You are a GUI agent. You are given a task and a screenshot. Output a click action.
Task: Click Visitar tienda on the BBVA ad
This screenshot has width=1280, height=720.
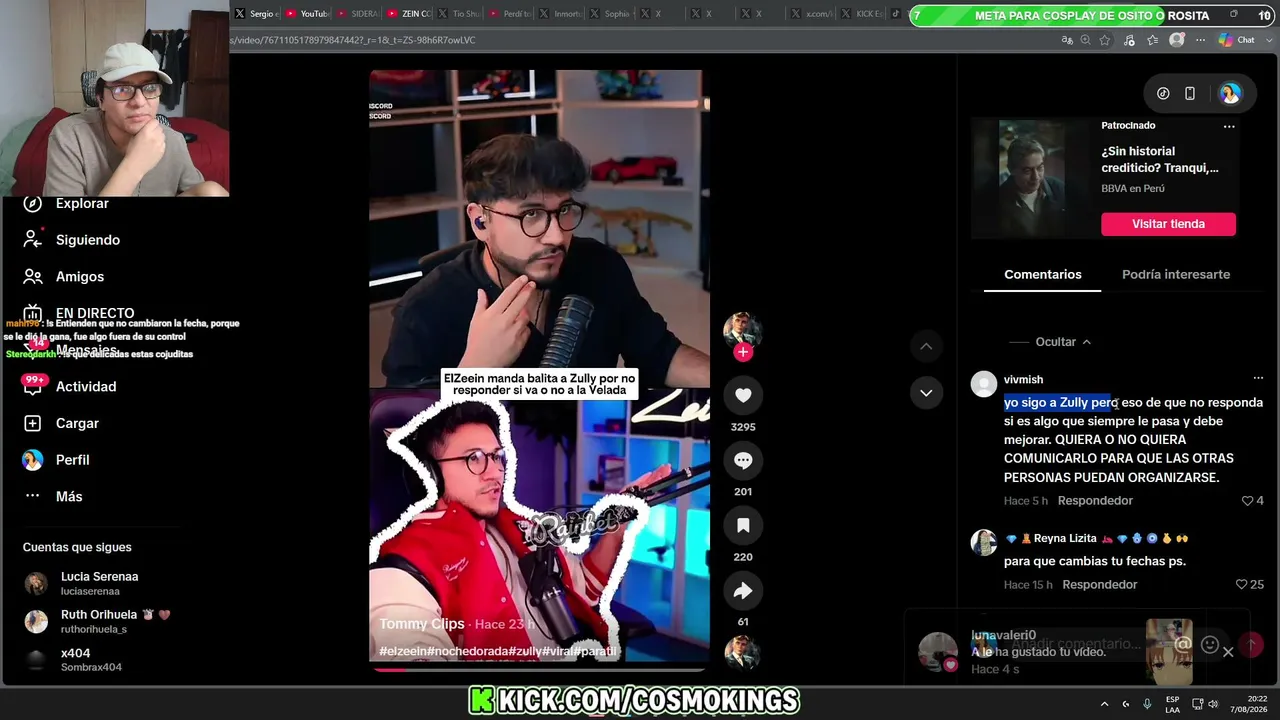[1168, 224]
